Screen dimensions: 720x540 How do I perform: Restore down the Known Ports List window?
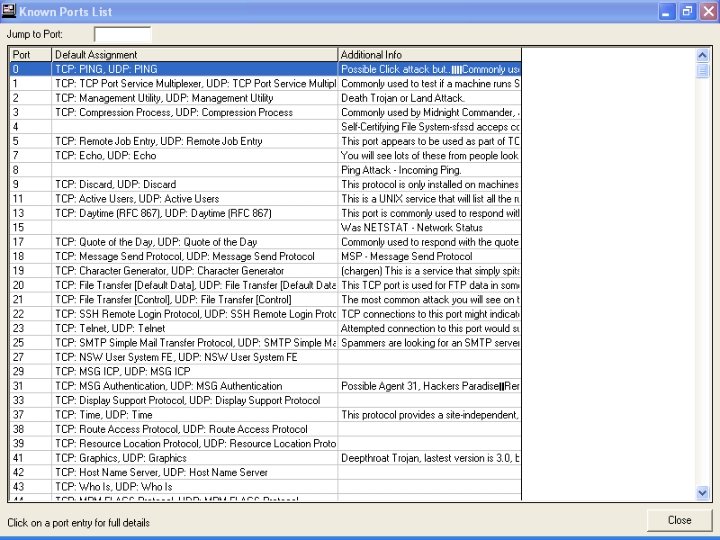click(687, 11)
